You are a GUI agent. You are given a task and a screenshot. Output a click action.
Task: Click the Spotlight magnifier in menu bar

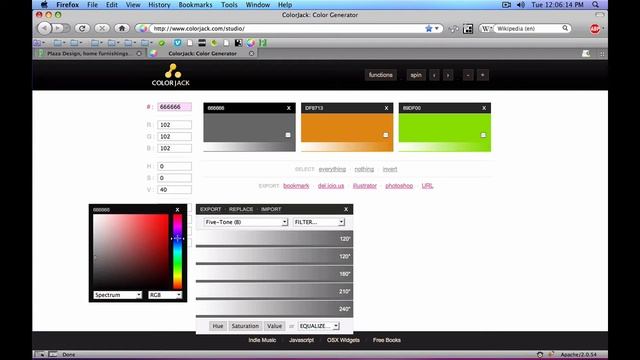coord(596,5)
